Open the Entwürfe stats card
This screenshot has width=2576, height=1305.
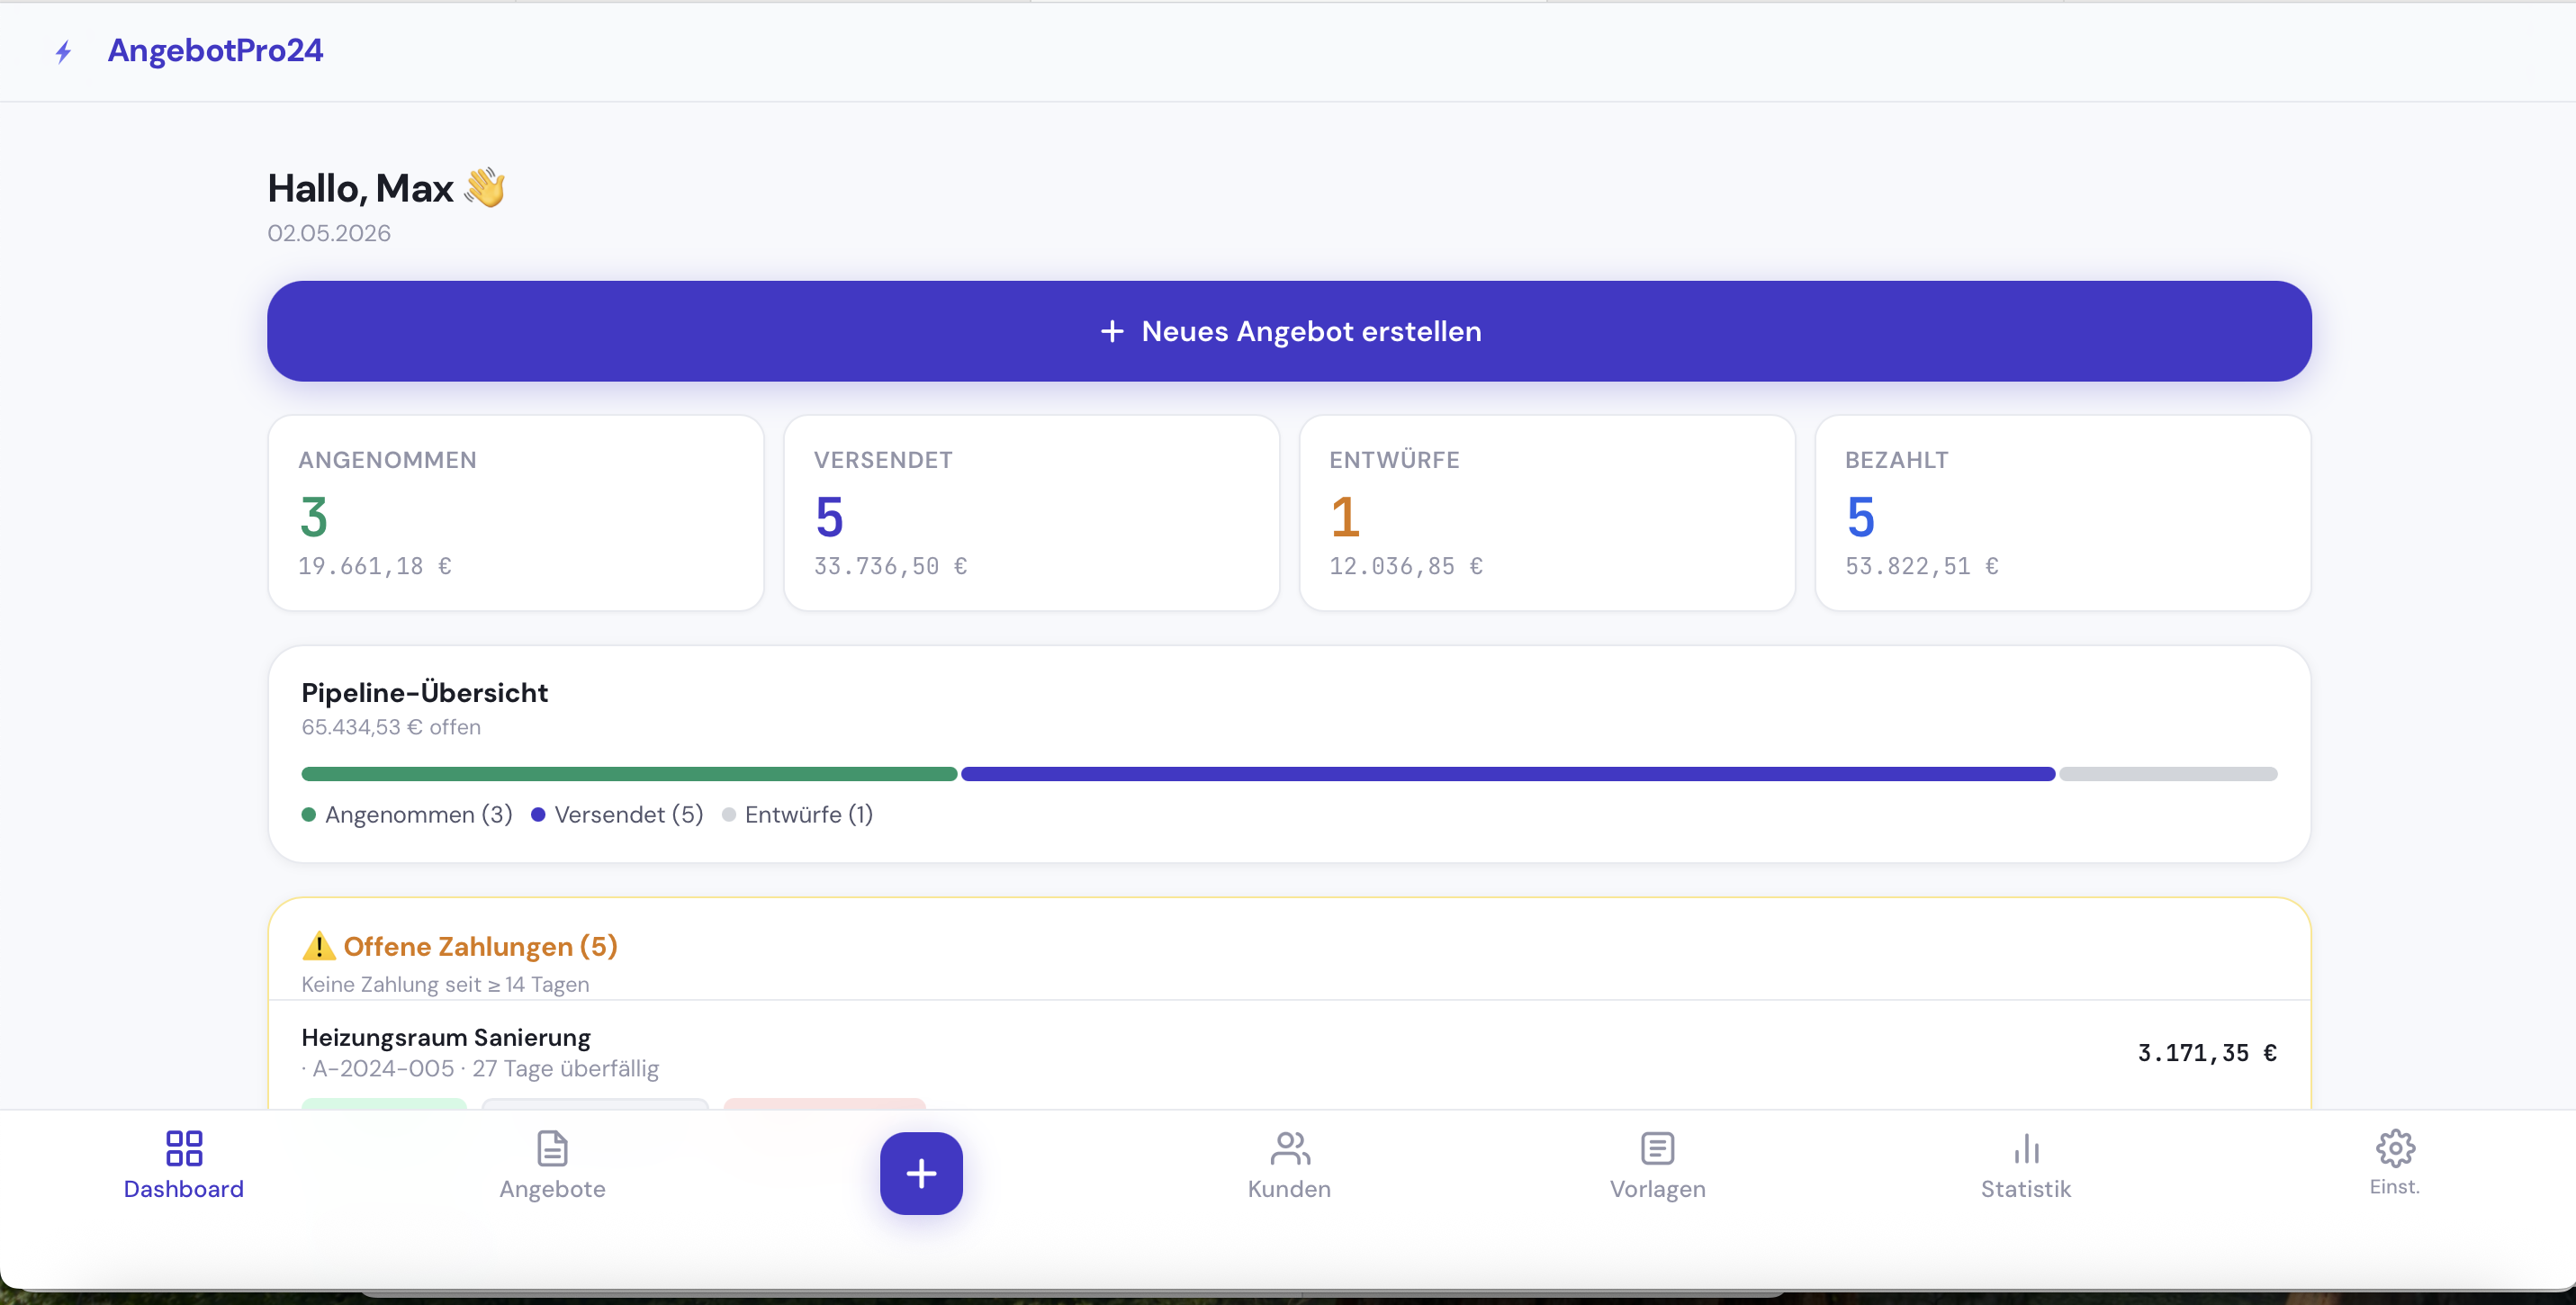click(1546, 513)
